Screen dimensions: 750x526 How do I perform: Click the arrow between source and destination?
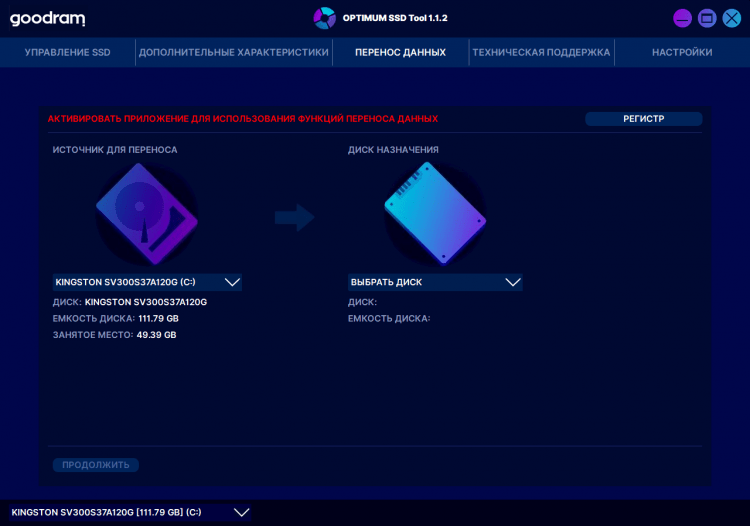pos(294,218)
